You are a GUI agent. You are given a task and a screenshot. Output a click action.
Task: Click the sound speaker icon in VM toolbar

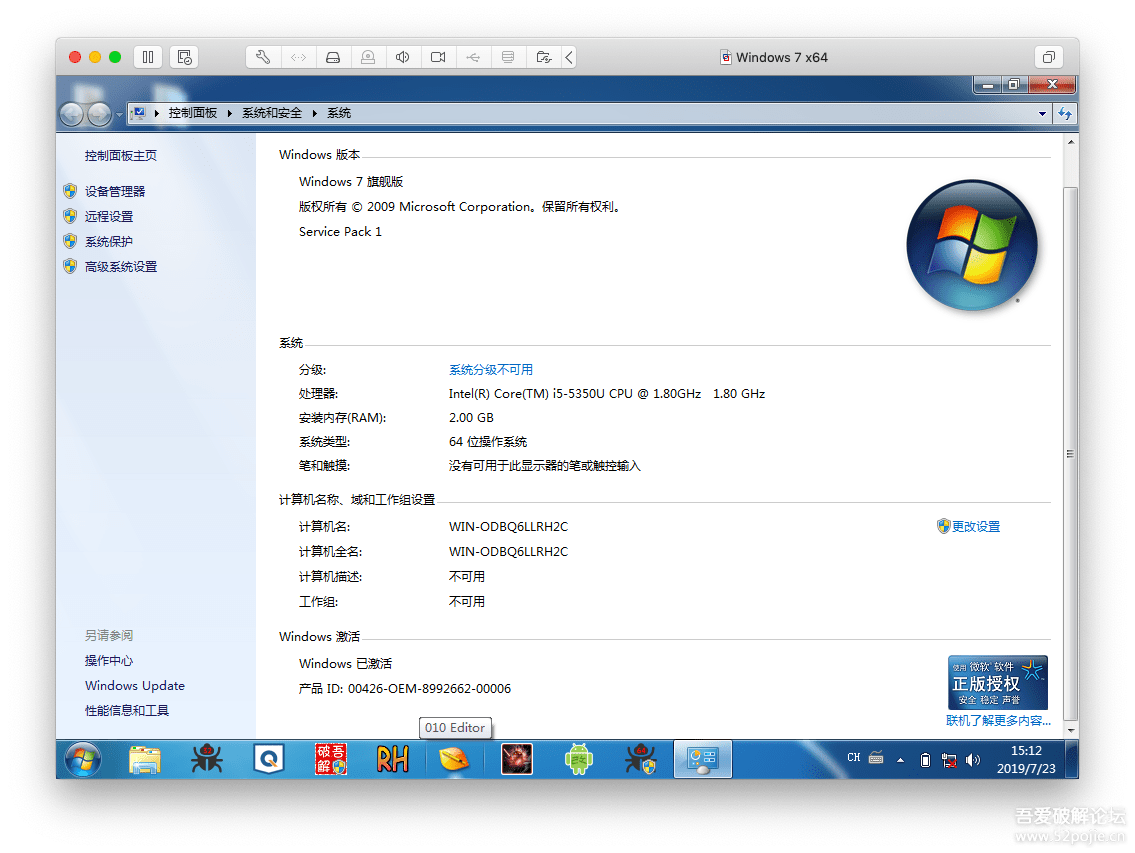pyautogui.click(x=403, y=57)
